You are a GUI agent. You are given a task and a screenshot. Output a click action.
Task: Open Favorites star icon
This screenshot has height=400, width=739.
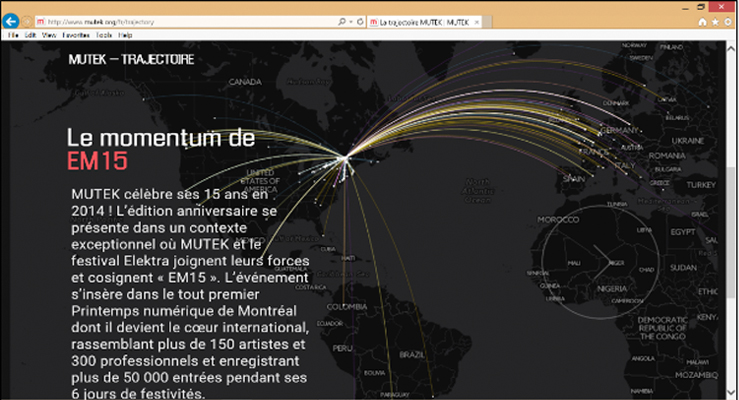pos(715,21)
